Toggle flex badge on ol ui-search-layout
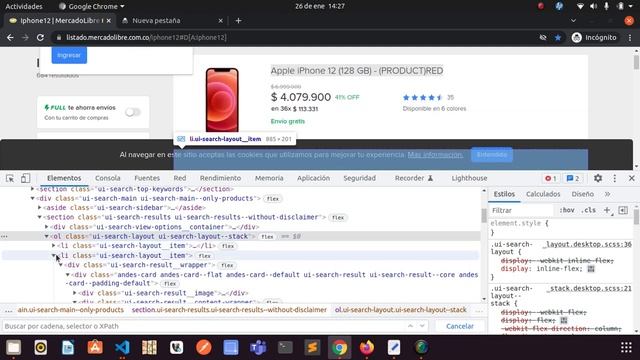Screen dimensions: 640x360 267,237
